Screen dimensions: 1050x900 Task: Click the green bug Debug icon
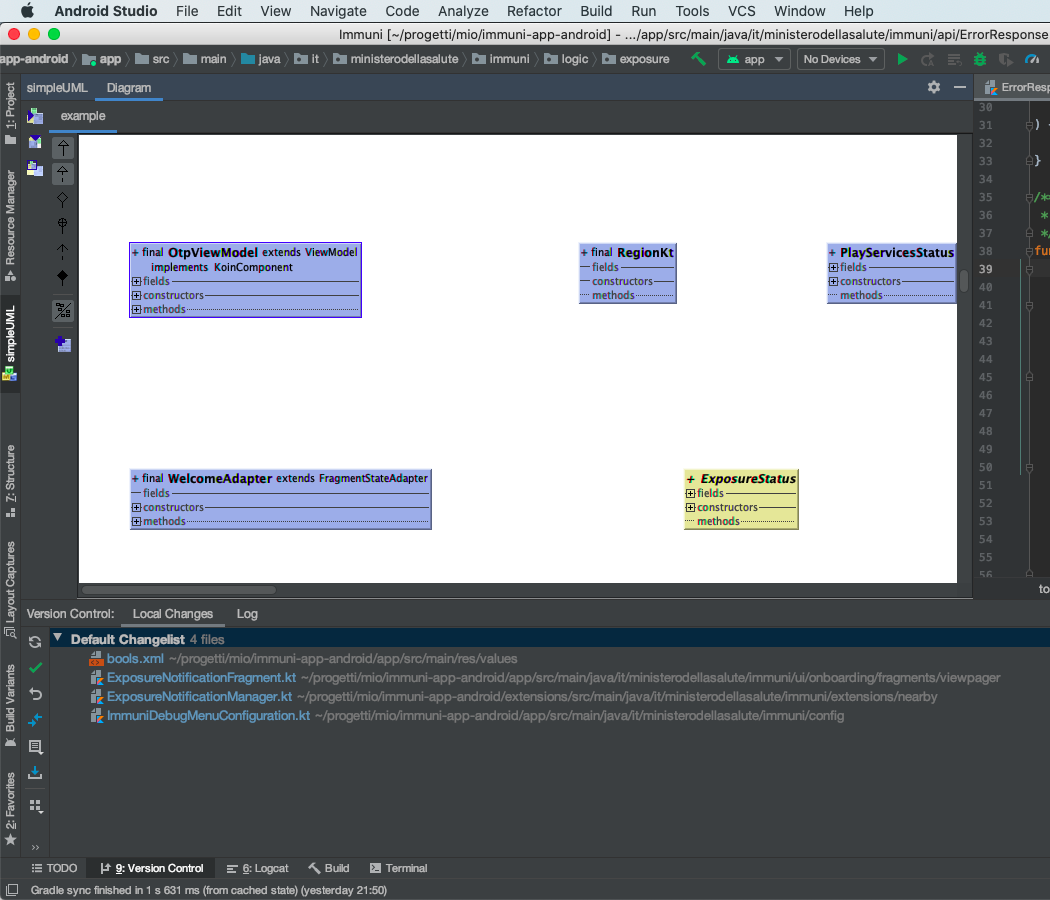pos(980,59)
